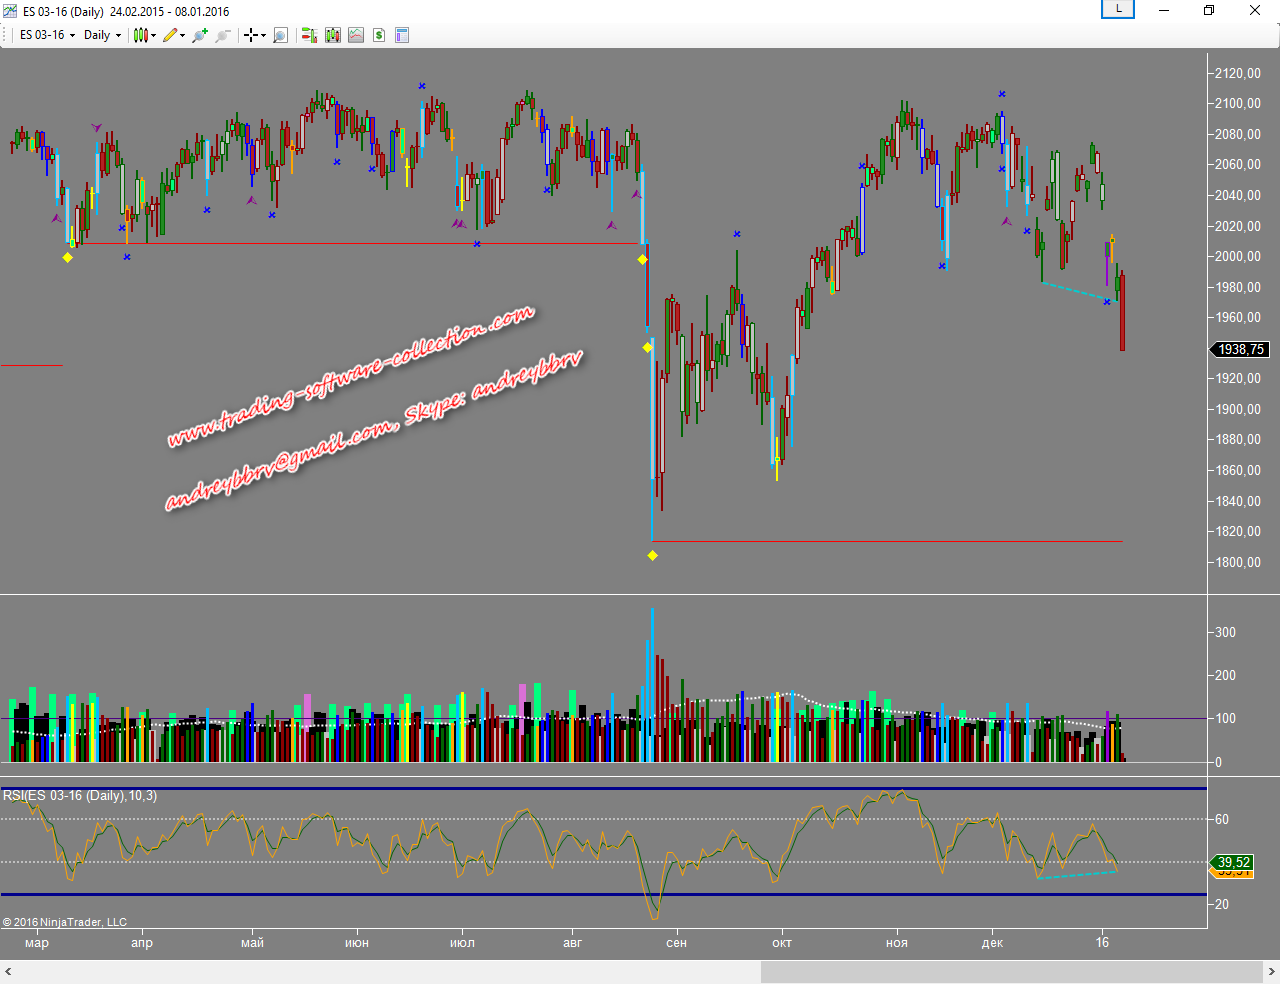
Task: Select the pencil drawing tools icon
Action: [172, 35]
